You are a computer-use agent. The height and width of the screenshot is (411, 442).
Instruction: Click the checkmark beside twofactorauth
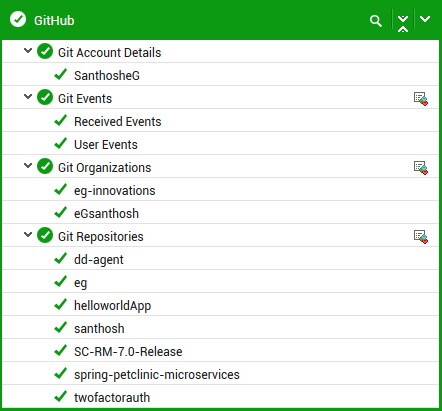point(61,396)
